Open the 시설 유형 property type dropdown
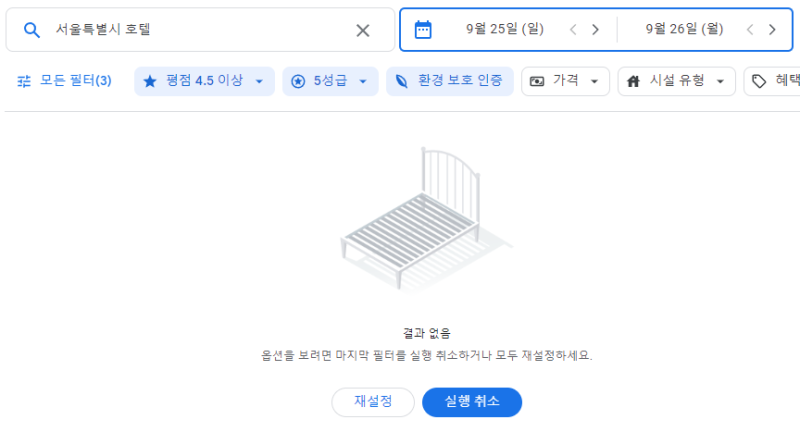 click(676, 81)
